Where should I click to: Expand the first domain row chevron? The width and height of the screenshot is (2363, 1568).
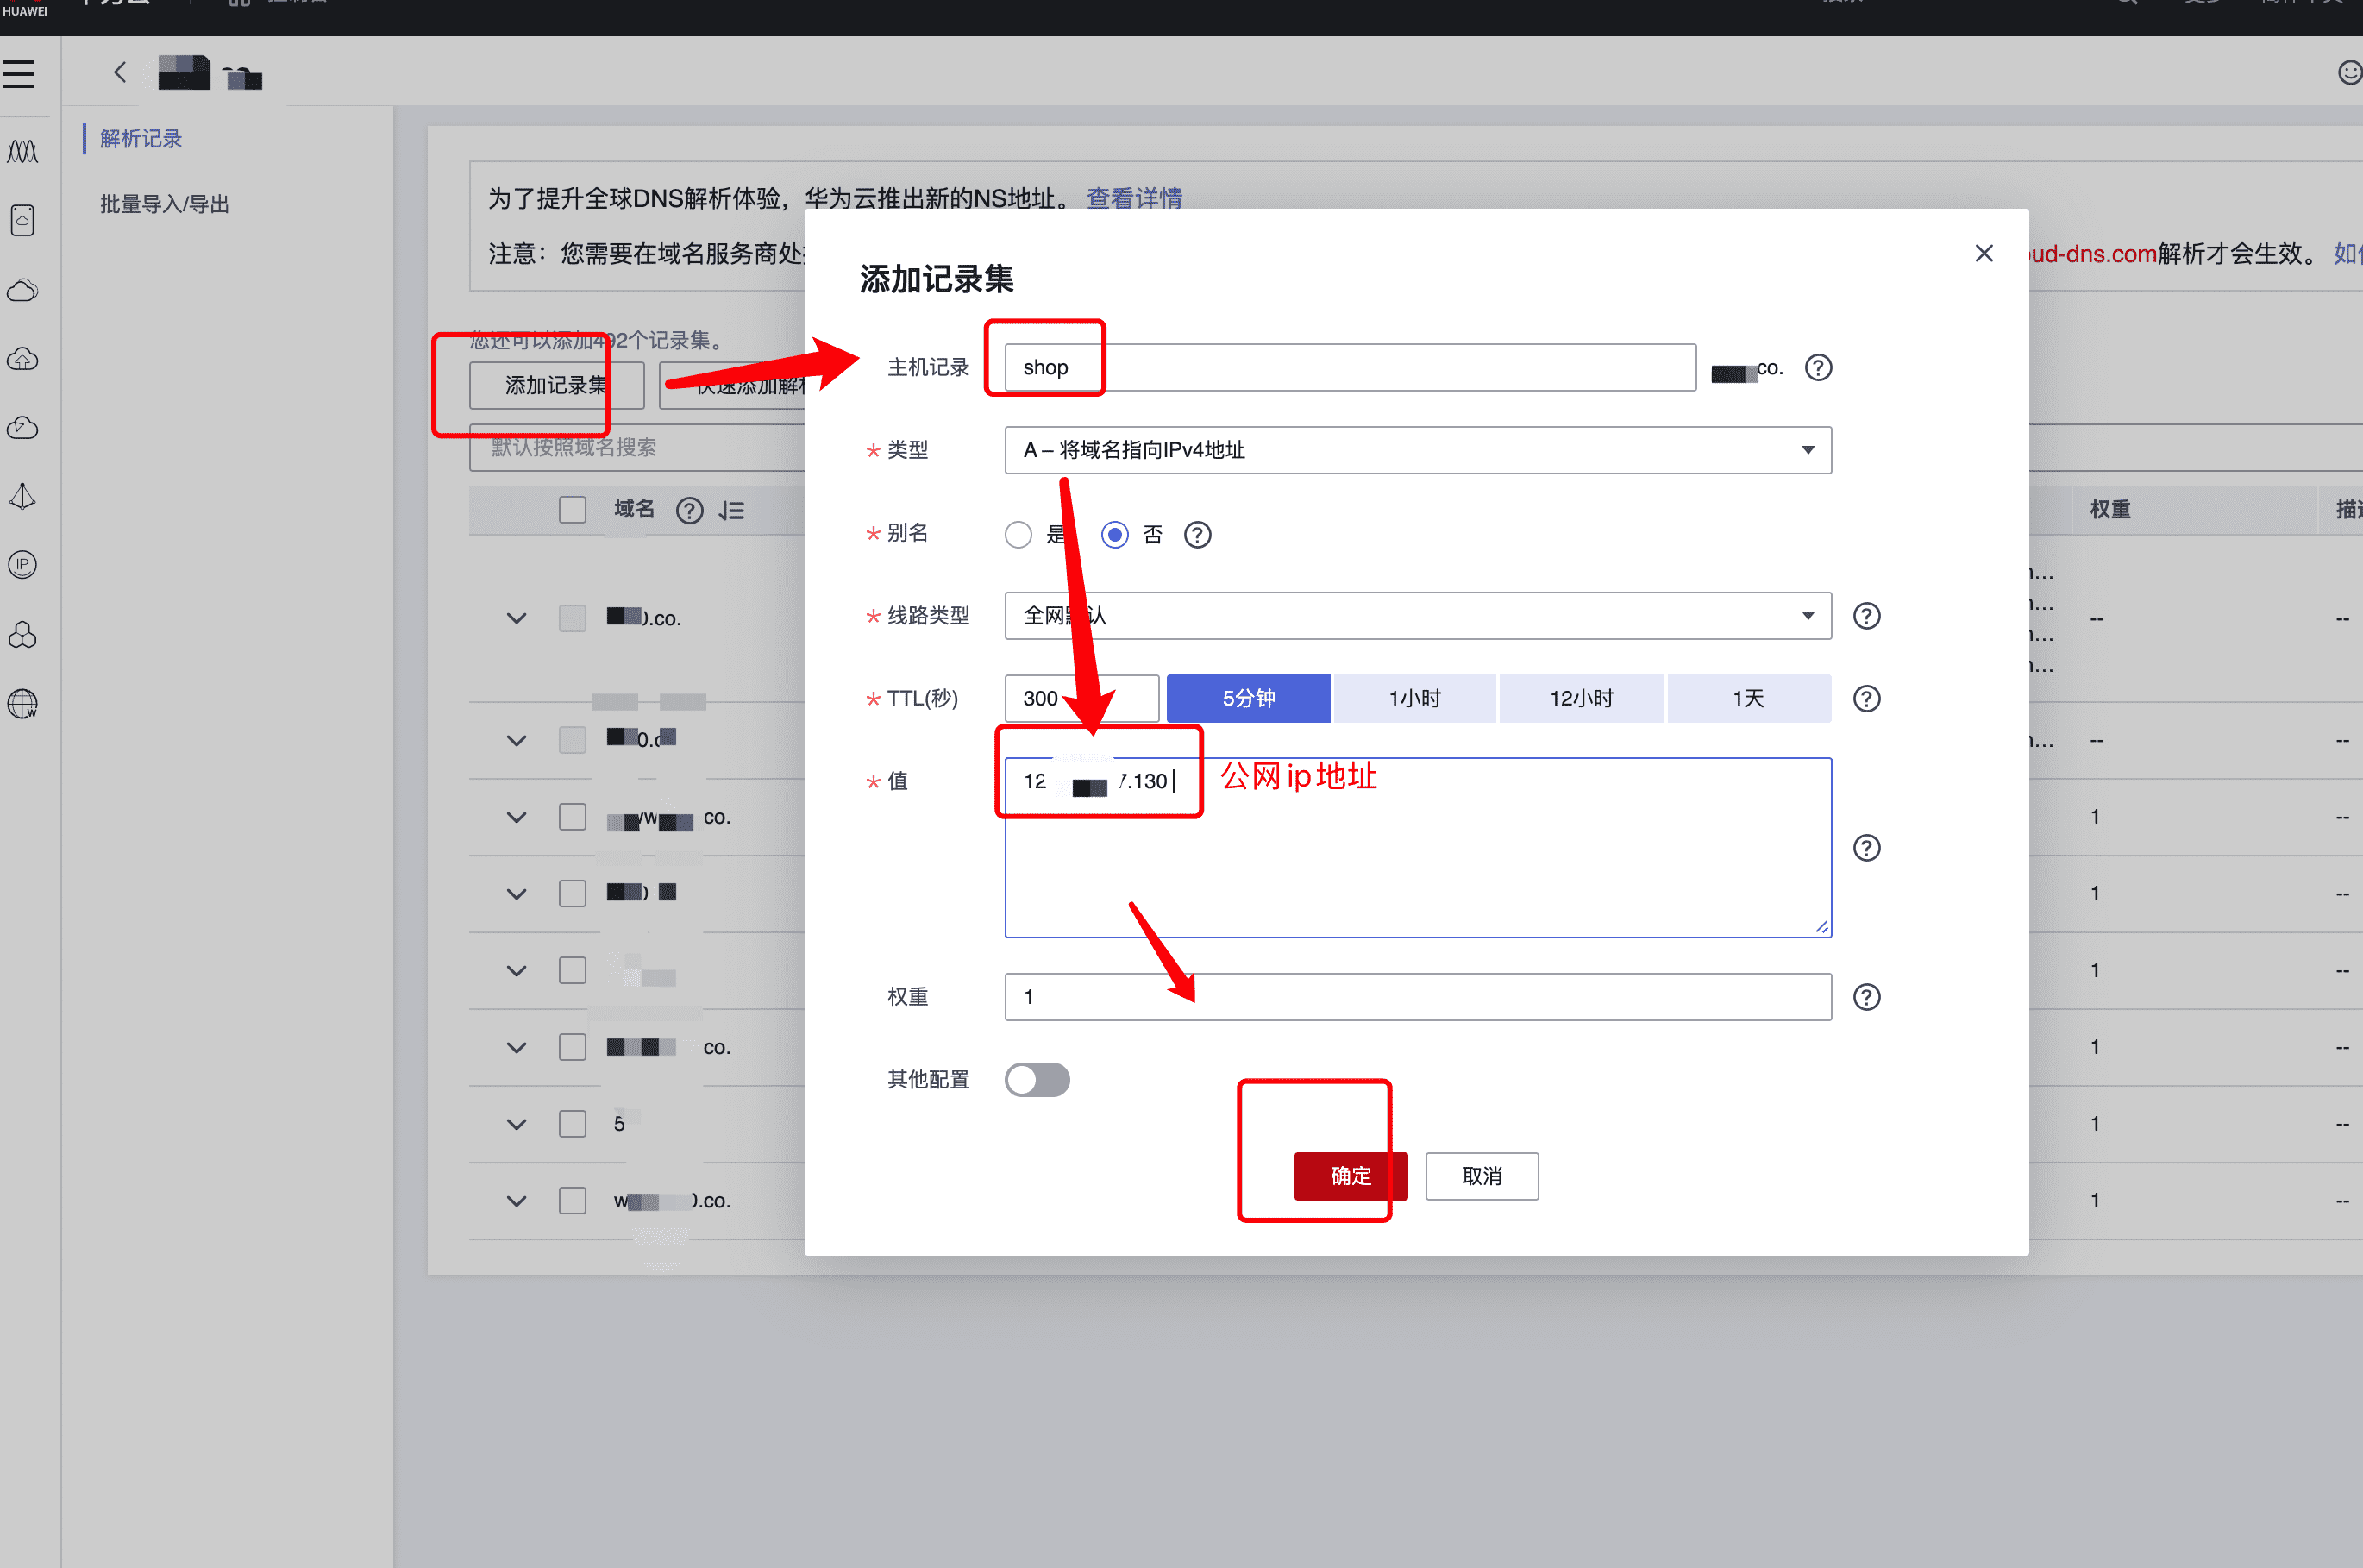pyautogui.click(x=516, y=618)
